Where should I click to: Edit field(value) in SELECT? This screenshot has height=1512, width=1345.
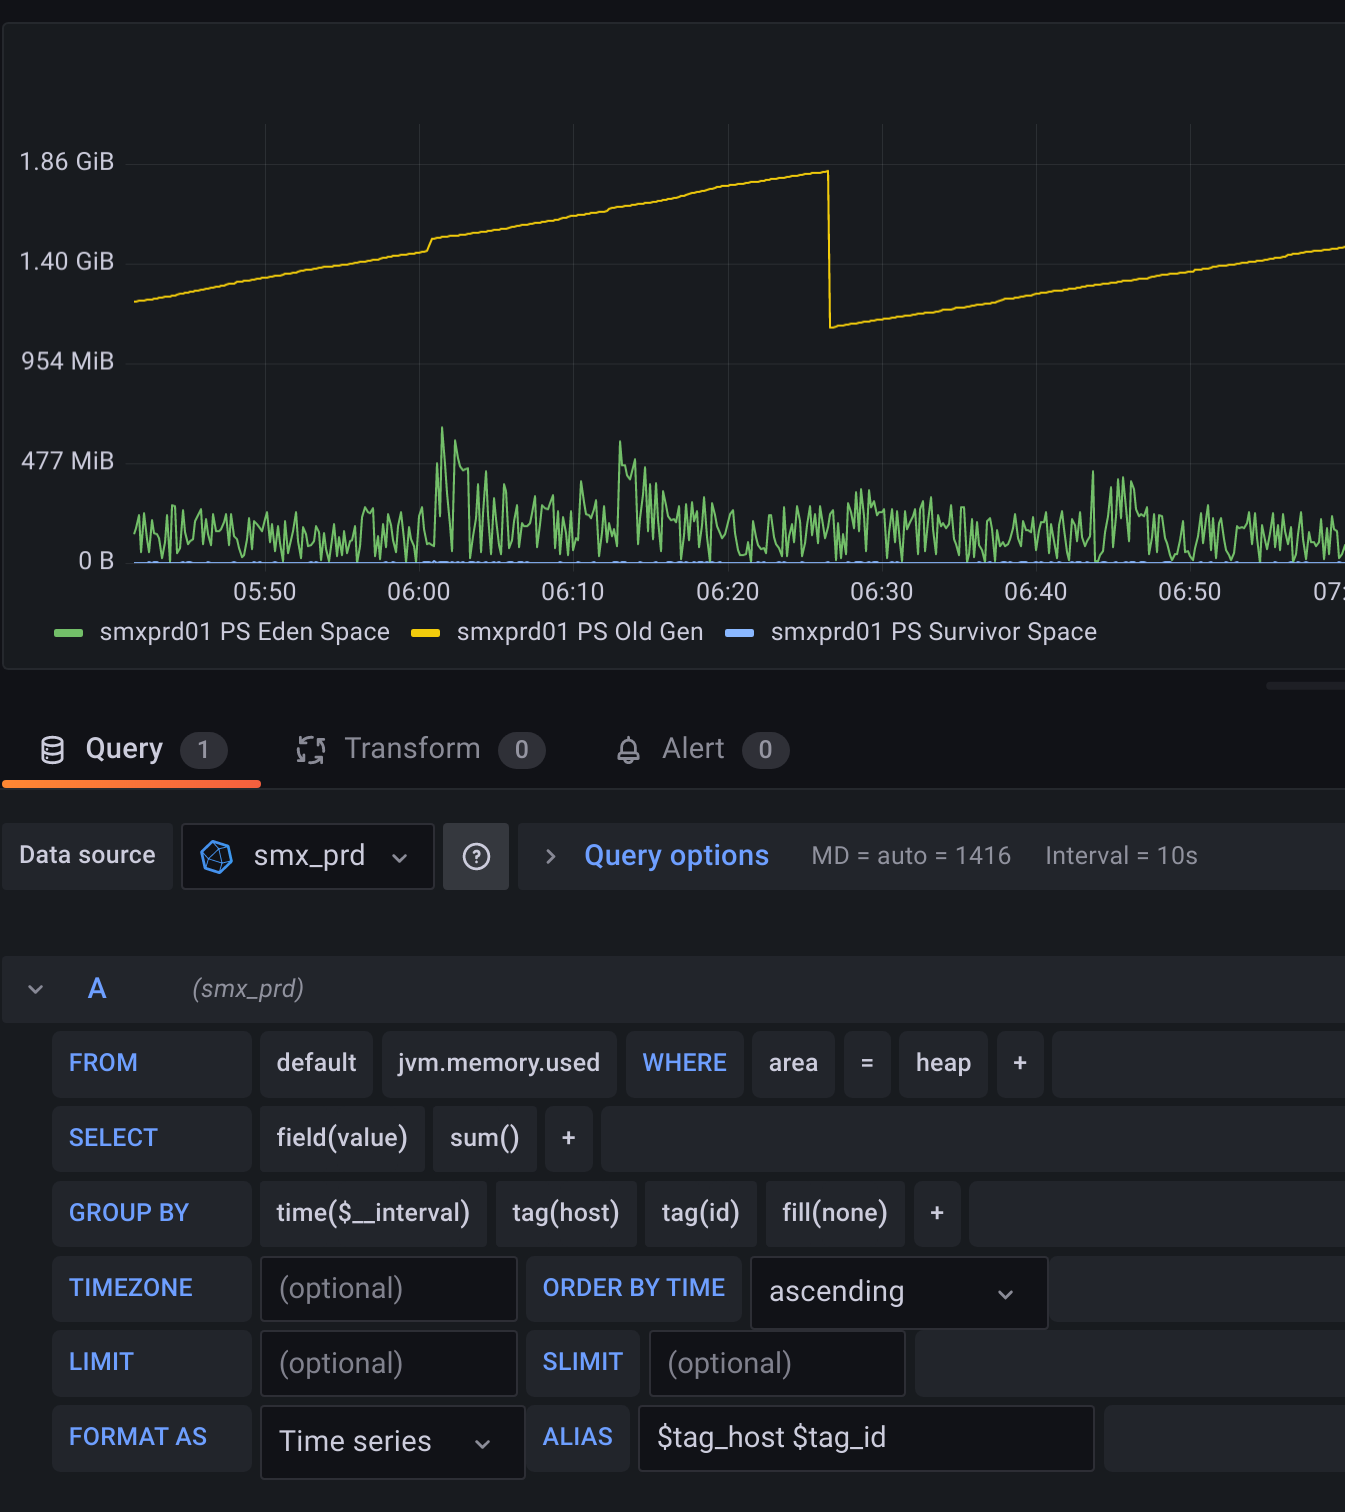pos(342,1138)
